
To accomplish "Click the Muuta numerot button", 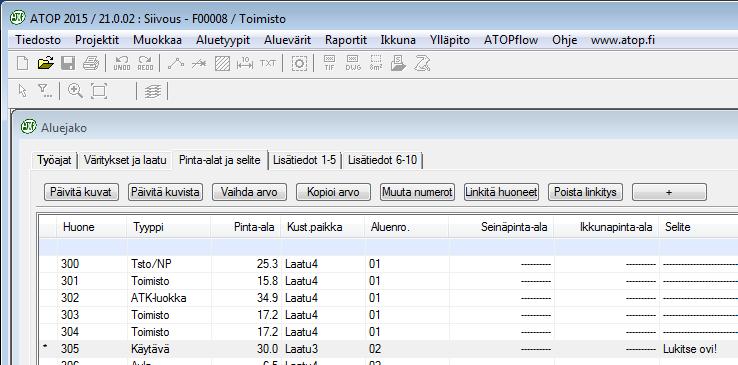I will (x=417, y=192).
